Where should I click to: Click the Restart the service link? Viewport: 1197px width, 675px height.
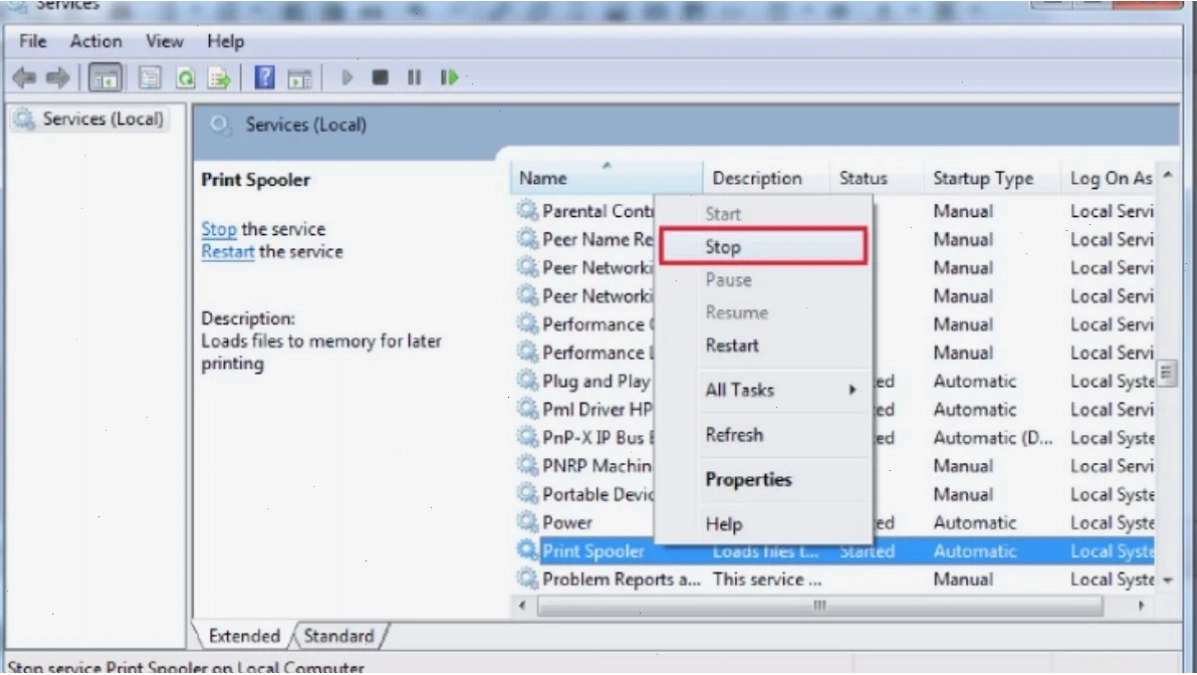tap(227, 252)
